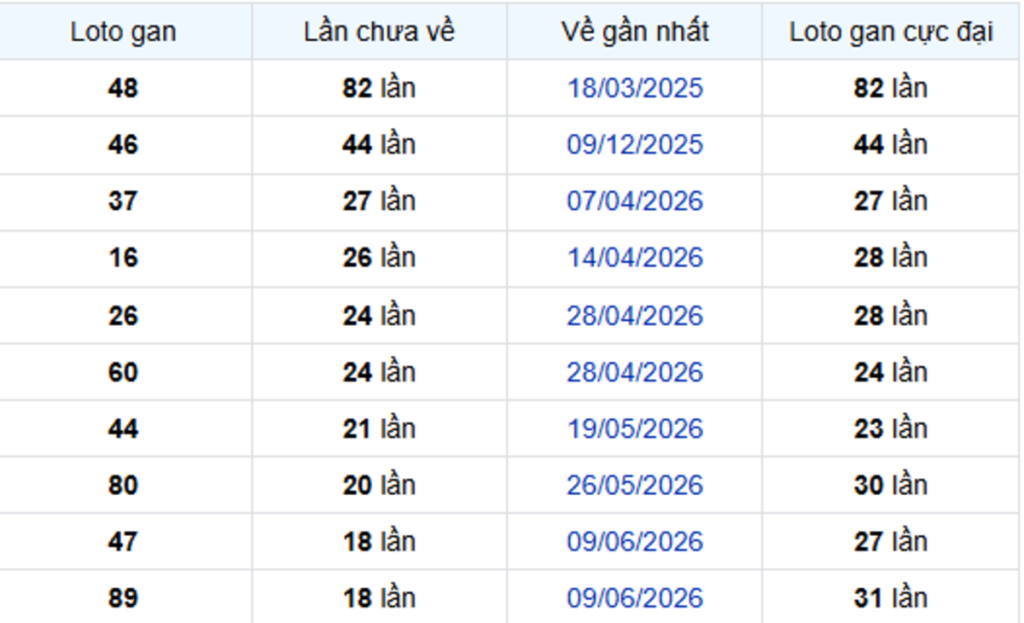The image size is (1024, 623).
Task: Click '27 lần' cực đại for loto 37
Action: pyautogui.click(x=891, y=201)
